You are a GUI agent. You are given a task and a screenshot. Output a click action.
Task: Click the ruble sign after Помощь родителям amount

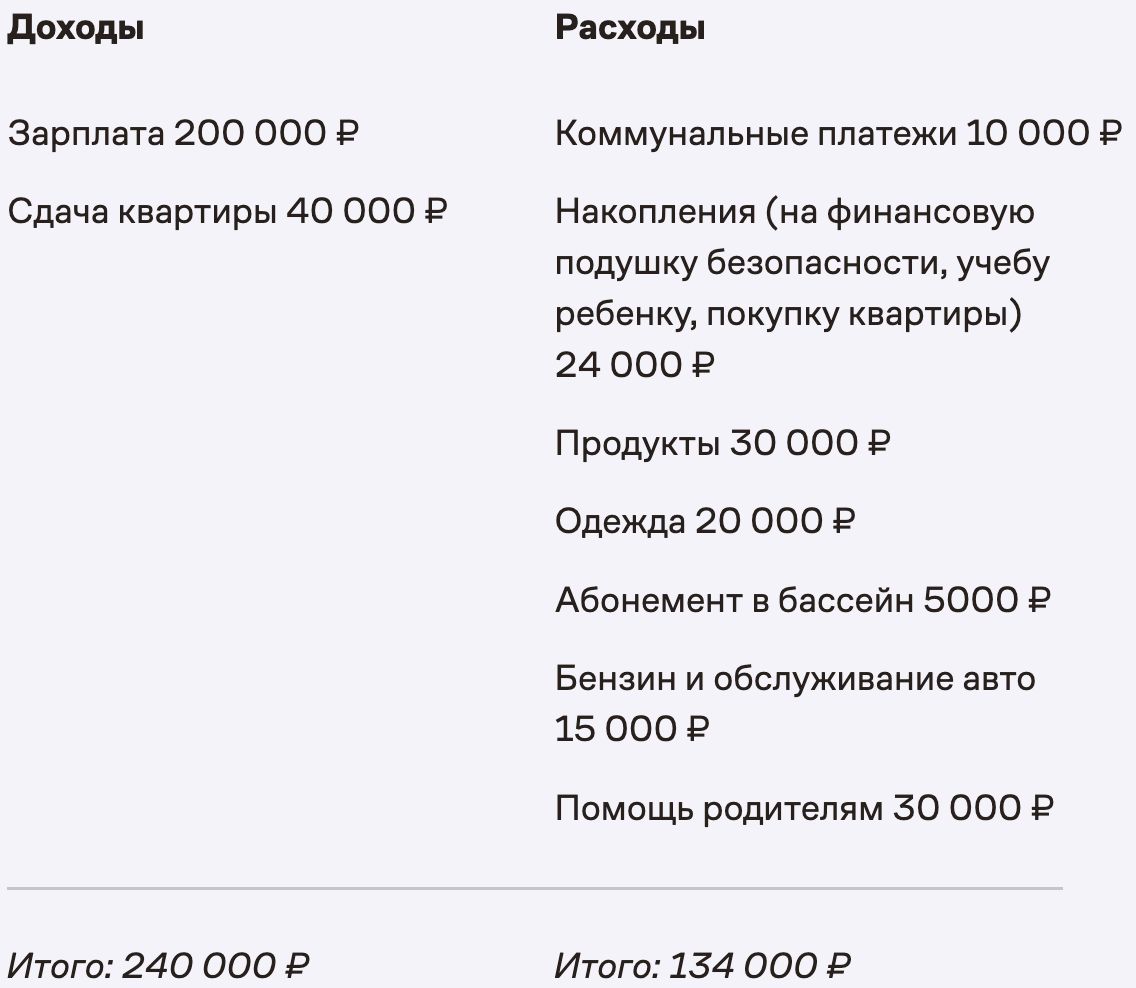pyautogui.click(x=1042, y=808)
